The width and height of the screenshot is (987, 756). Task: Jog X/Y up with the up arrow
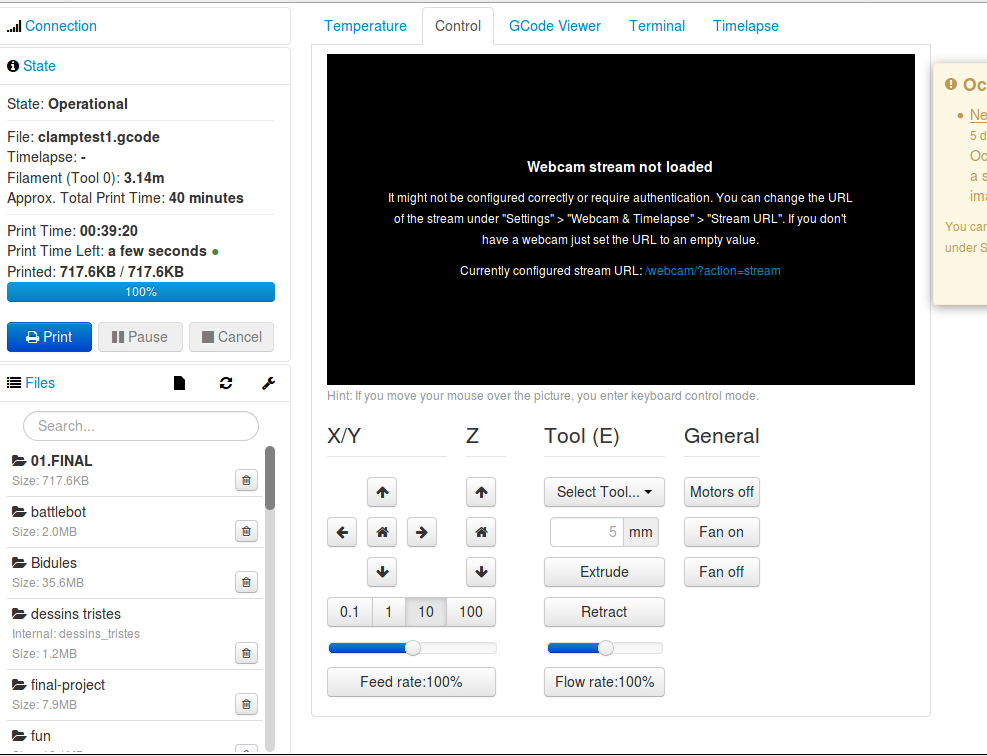click(382, 492)
